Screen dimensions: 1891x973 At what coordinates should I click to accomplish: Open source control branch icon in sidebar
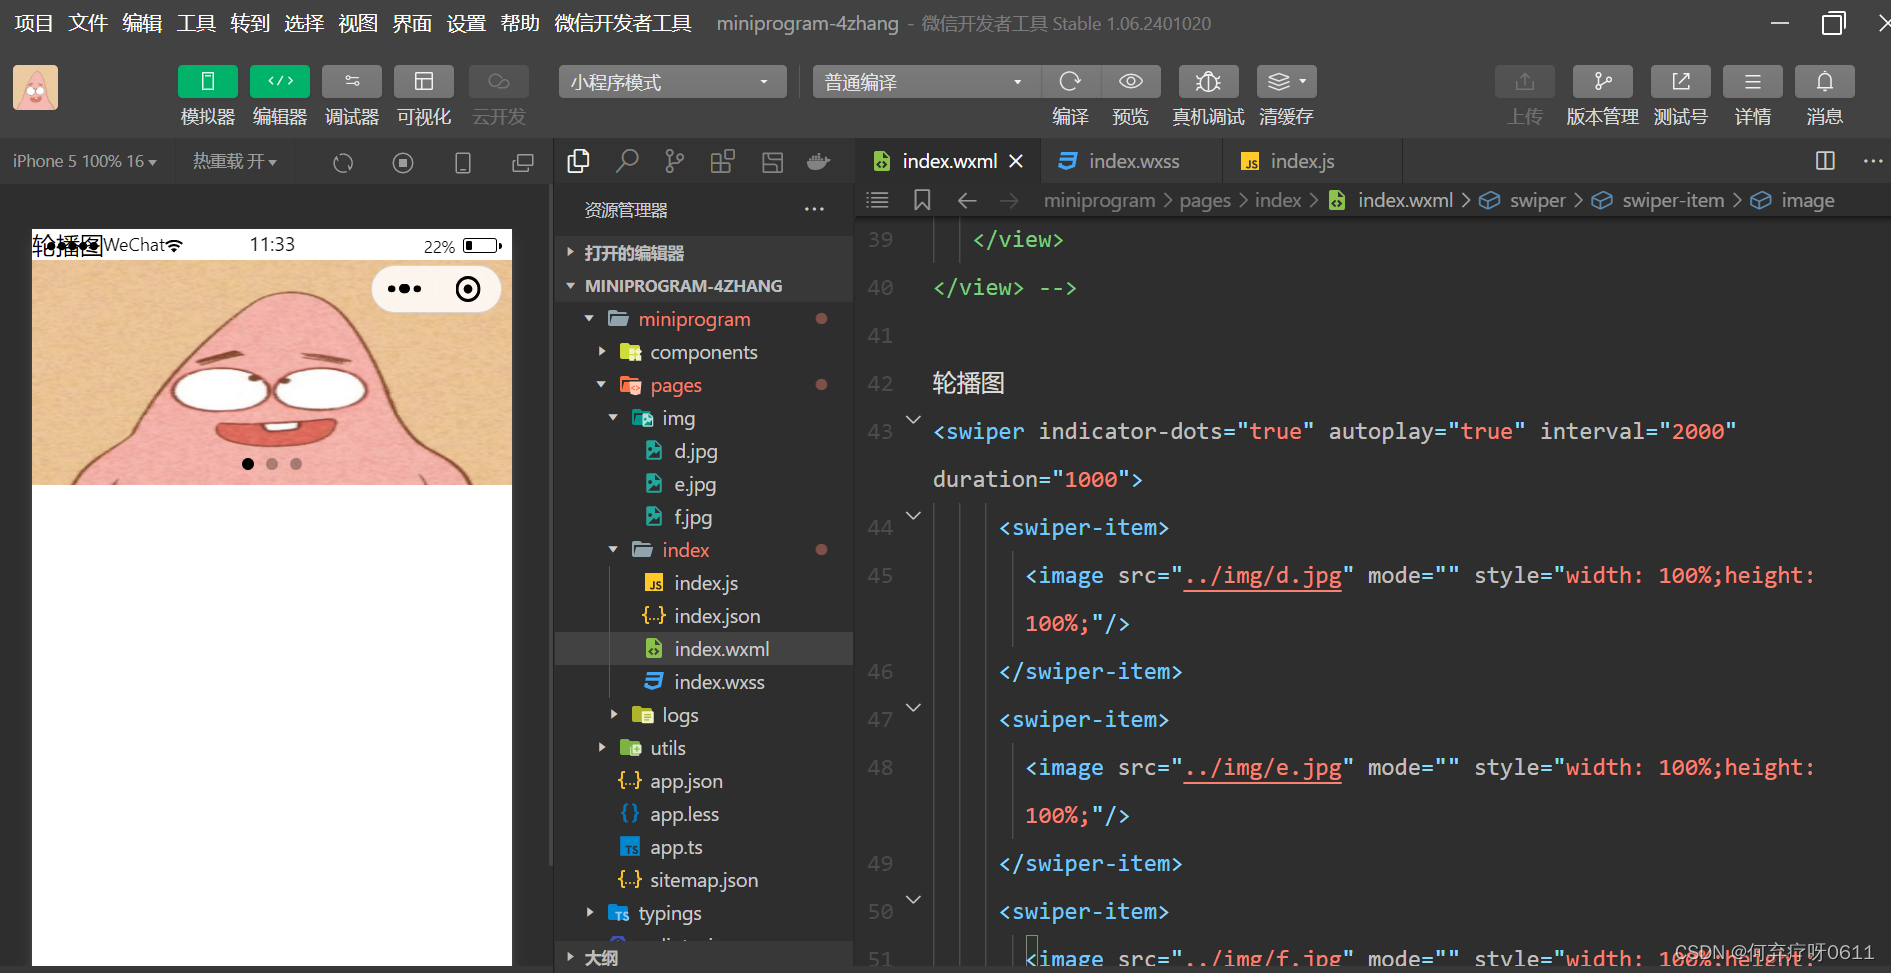tap(675, 161)
